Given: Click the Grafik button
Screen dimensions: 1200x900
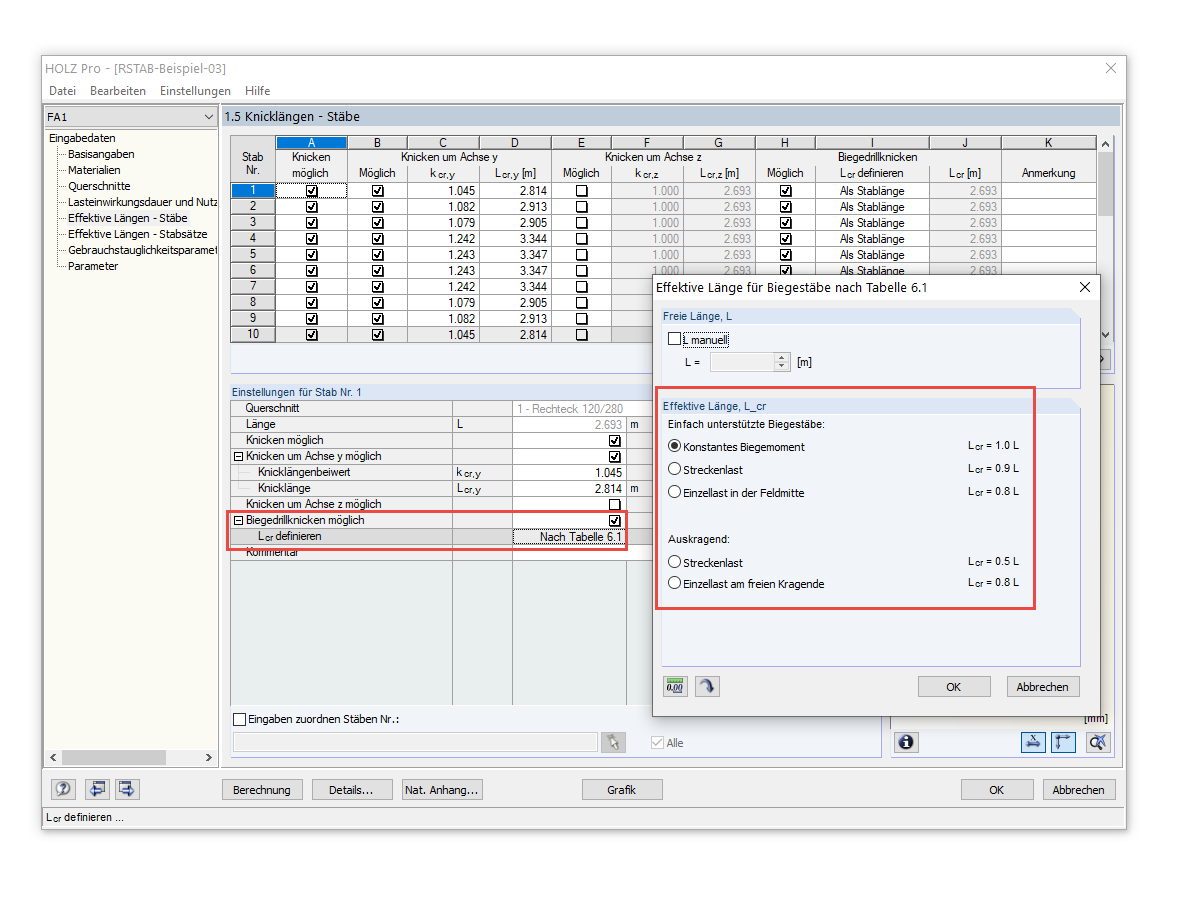Looking at the screenshot, I should click(x=621, y=790).
